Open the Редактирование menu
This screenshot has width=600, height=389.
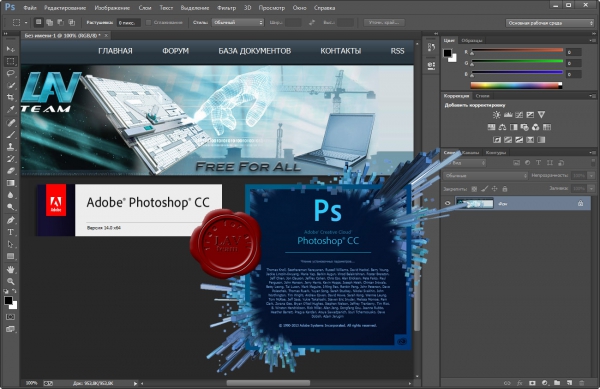click(65, 8)
